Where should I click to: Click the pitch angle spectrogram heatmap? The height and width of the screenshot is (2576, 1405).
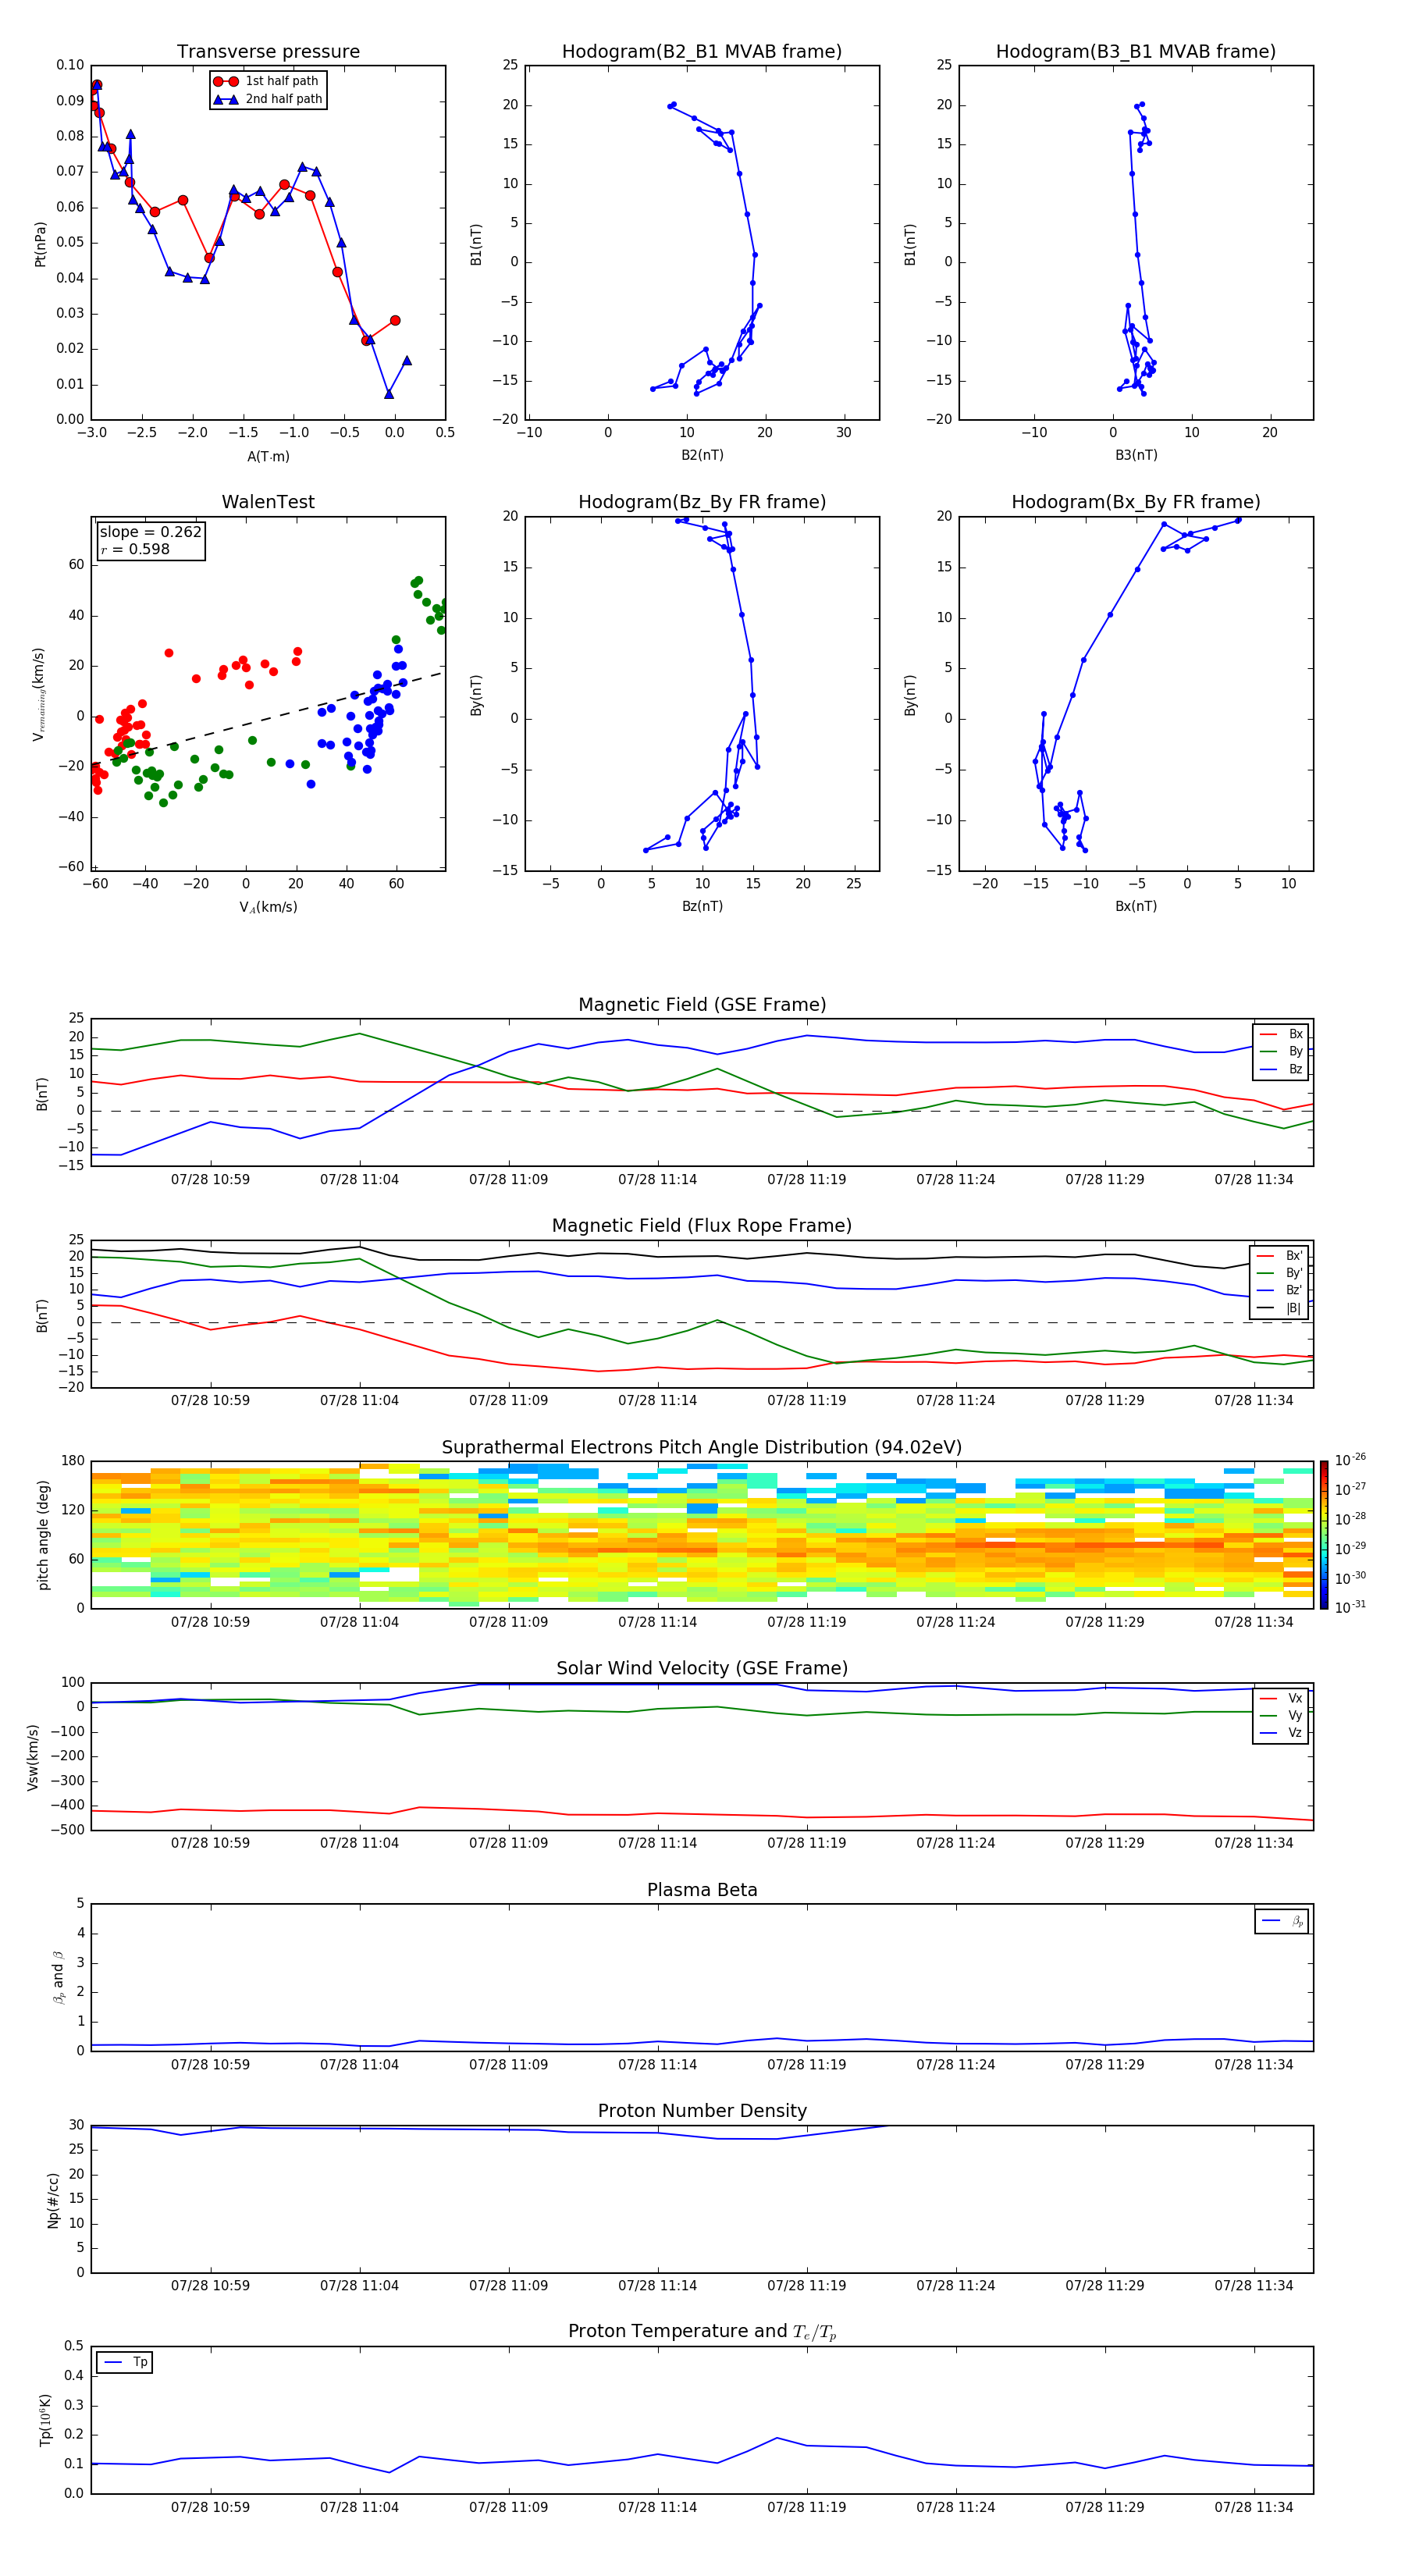[x=702, y=1535]
